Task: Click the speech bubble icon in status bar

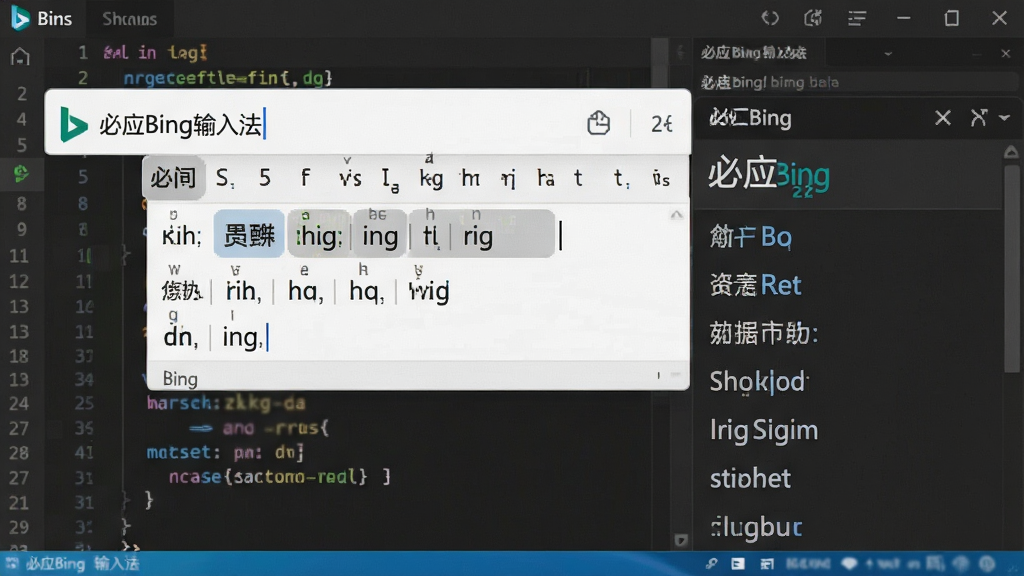Action: [x=849, y=564]
